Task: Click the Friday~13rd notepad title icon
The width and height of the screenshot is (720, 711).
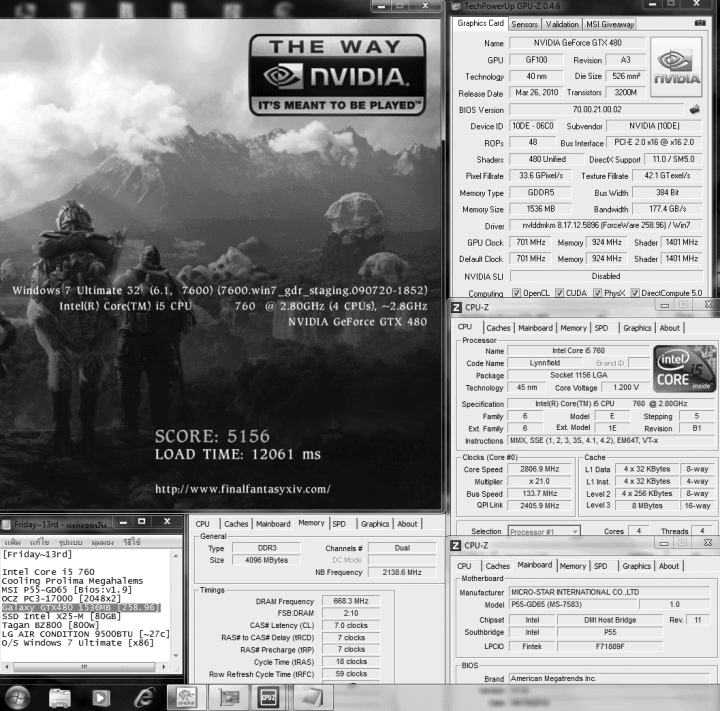Action: tap(6, 524)
